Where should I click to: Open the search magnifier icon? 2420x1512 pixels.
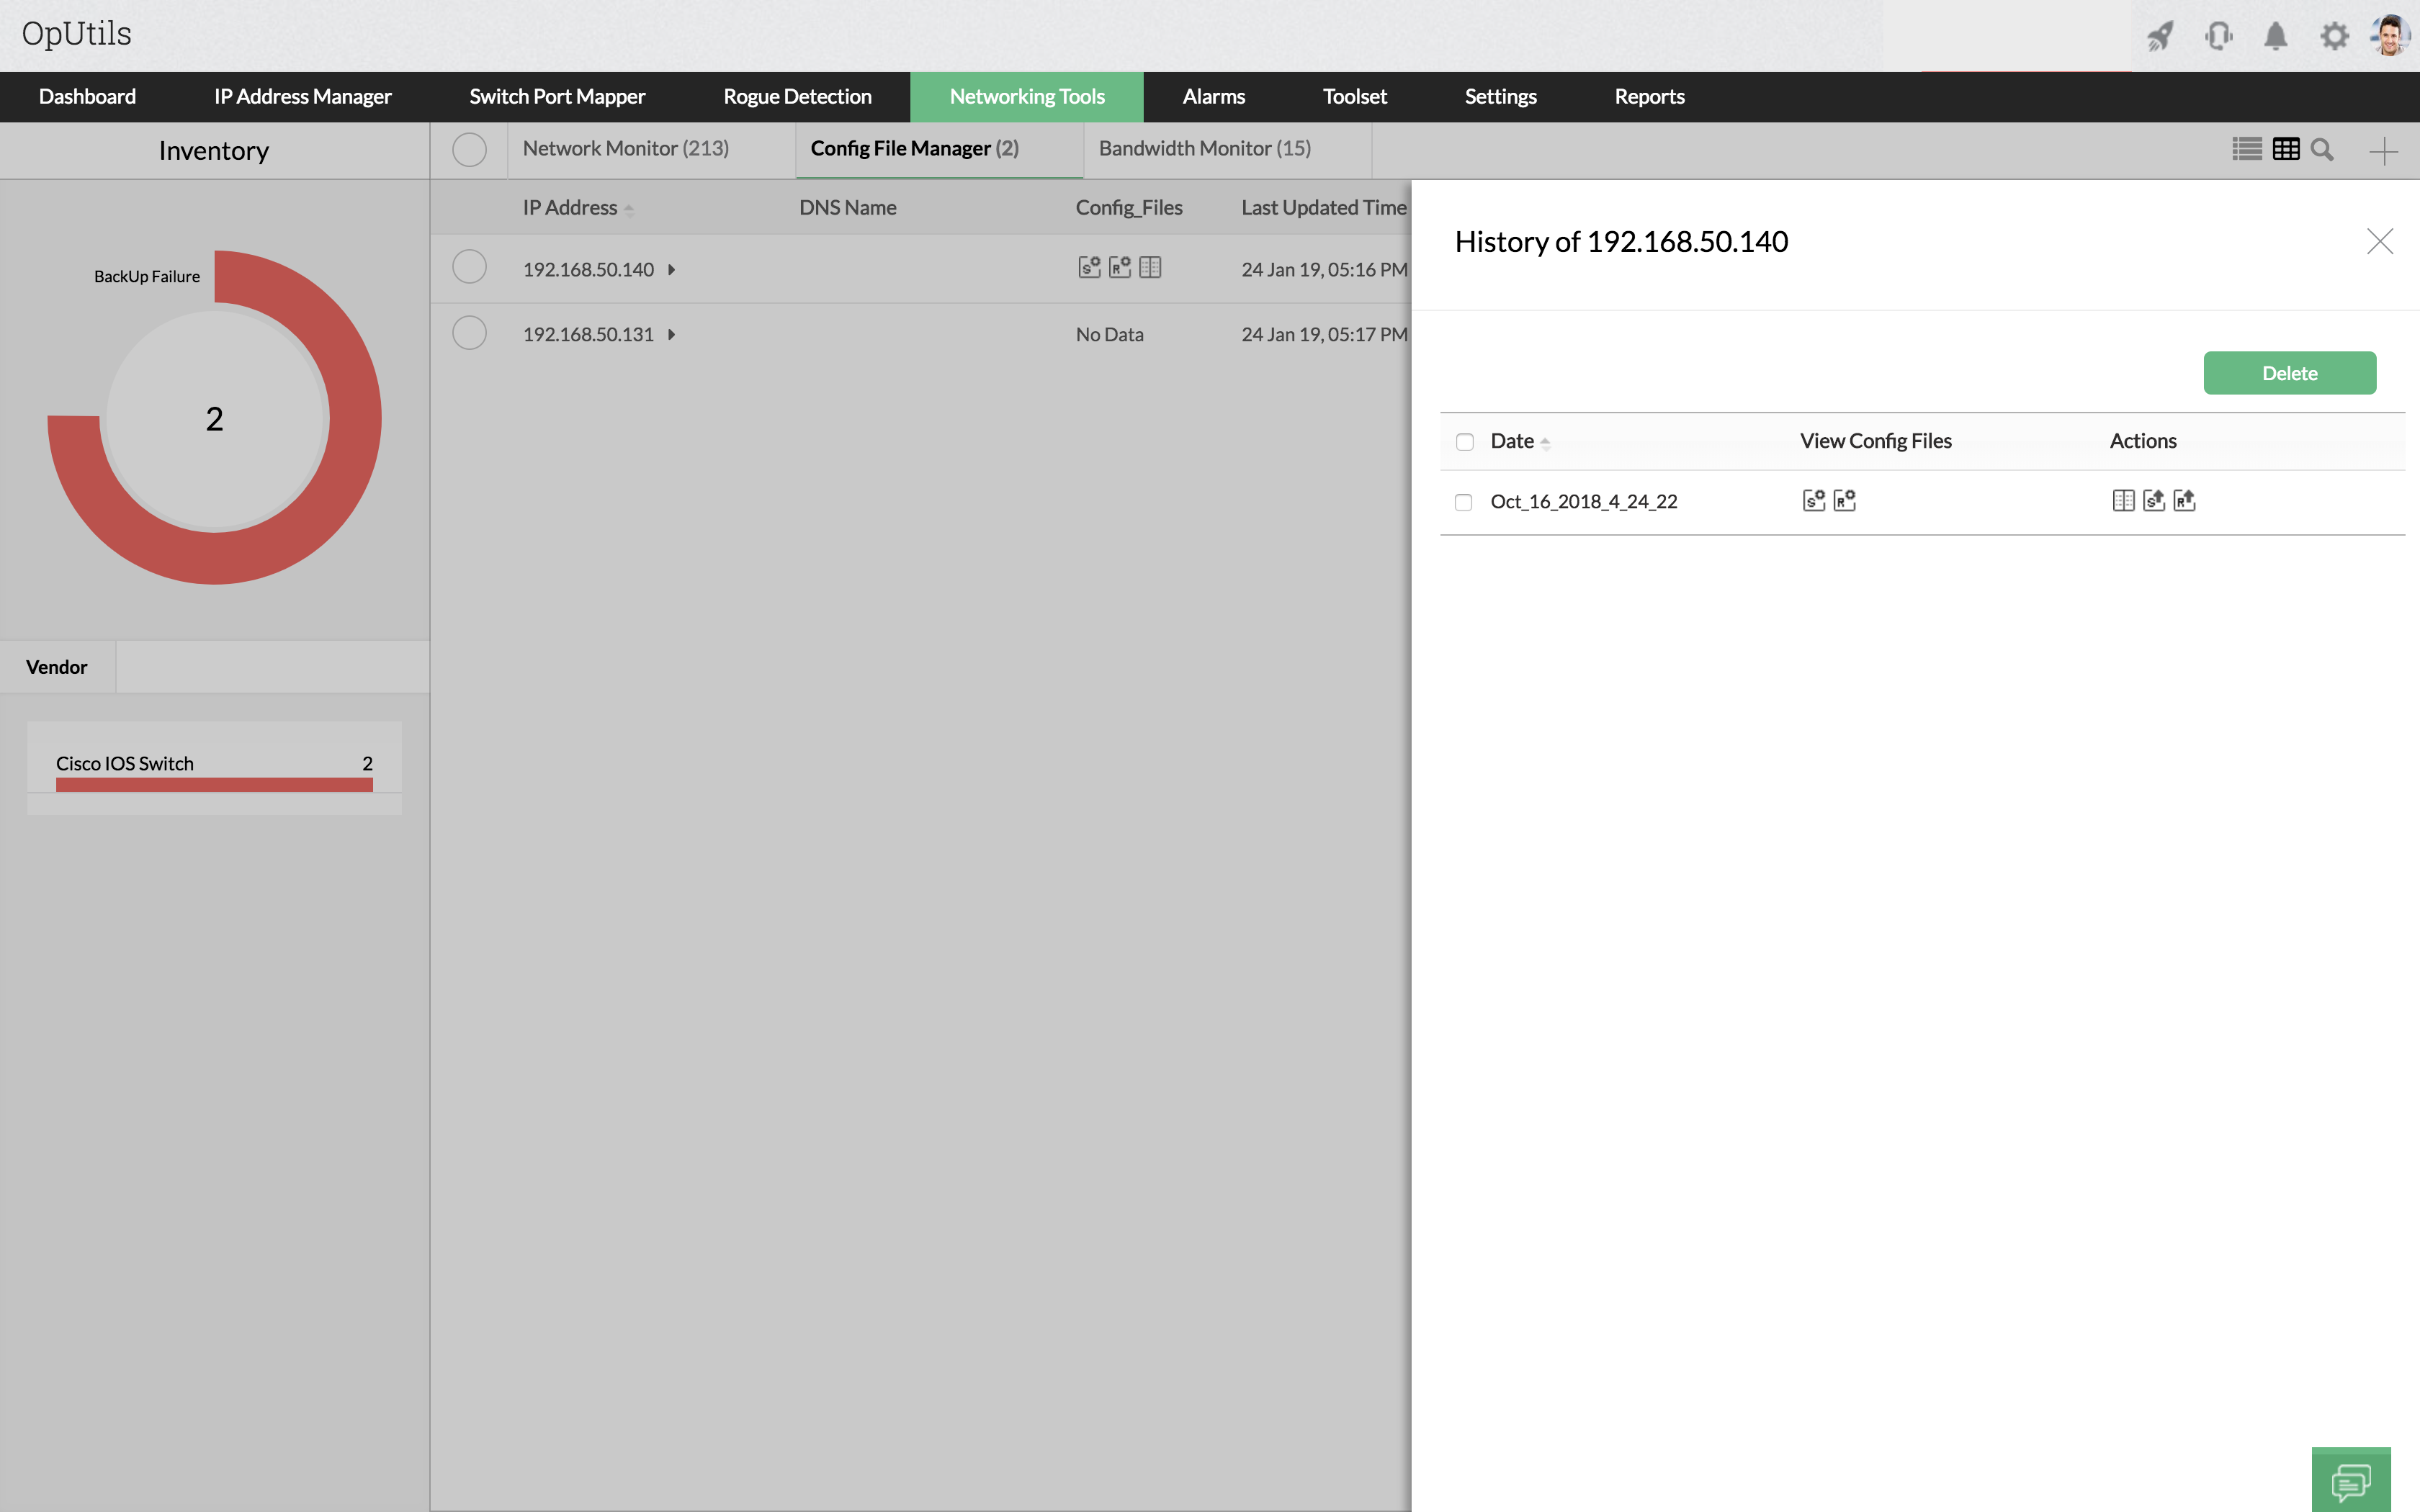[x=2322, y=150]
